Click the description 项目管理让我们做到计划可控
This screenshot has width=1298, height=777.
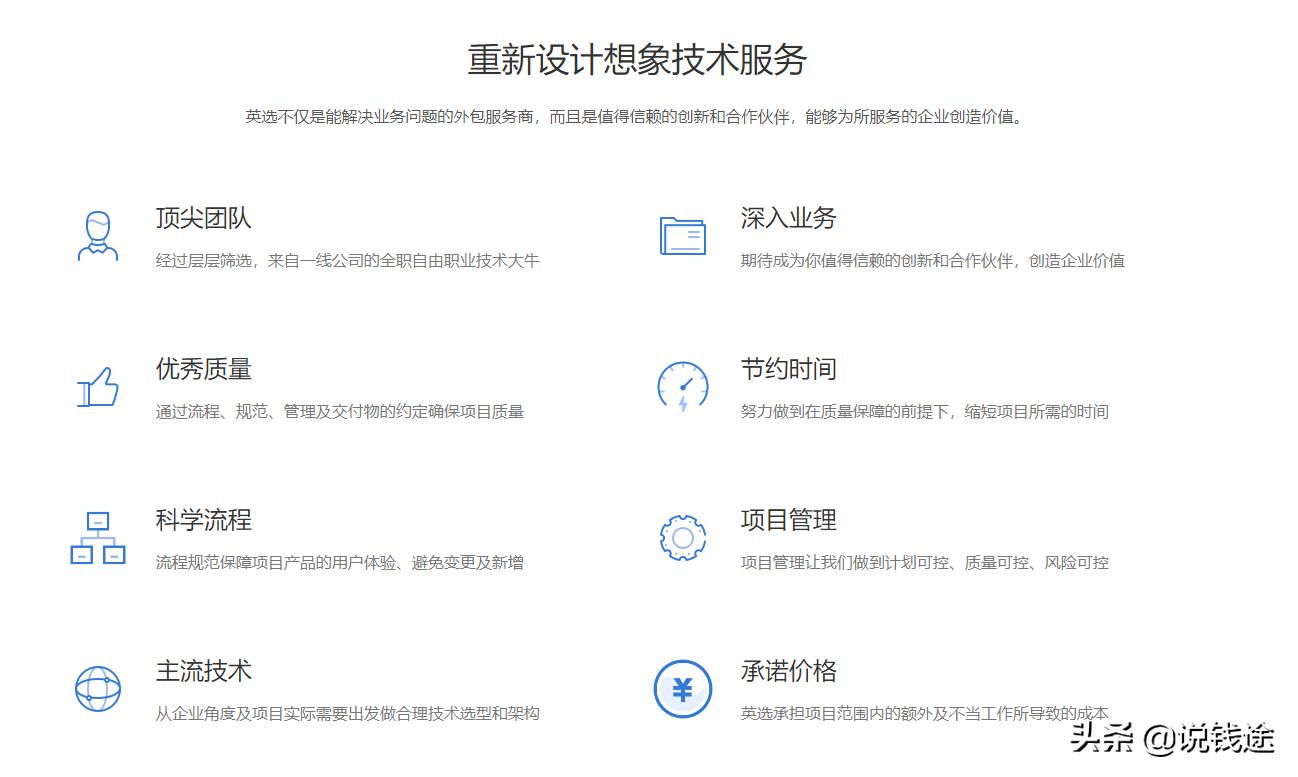[x=925, y=563]
